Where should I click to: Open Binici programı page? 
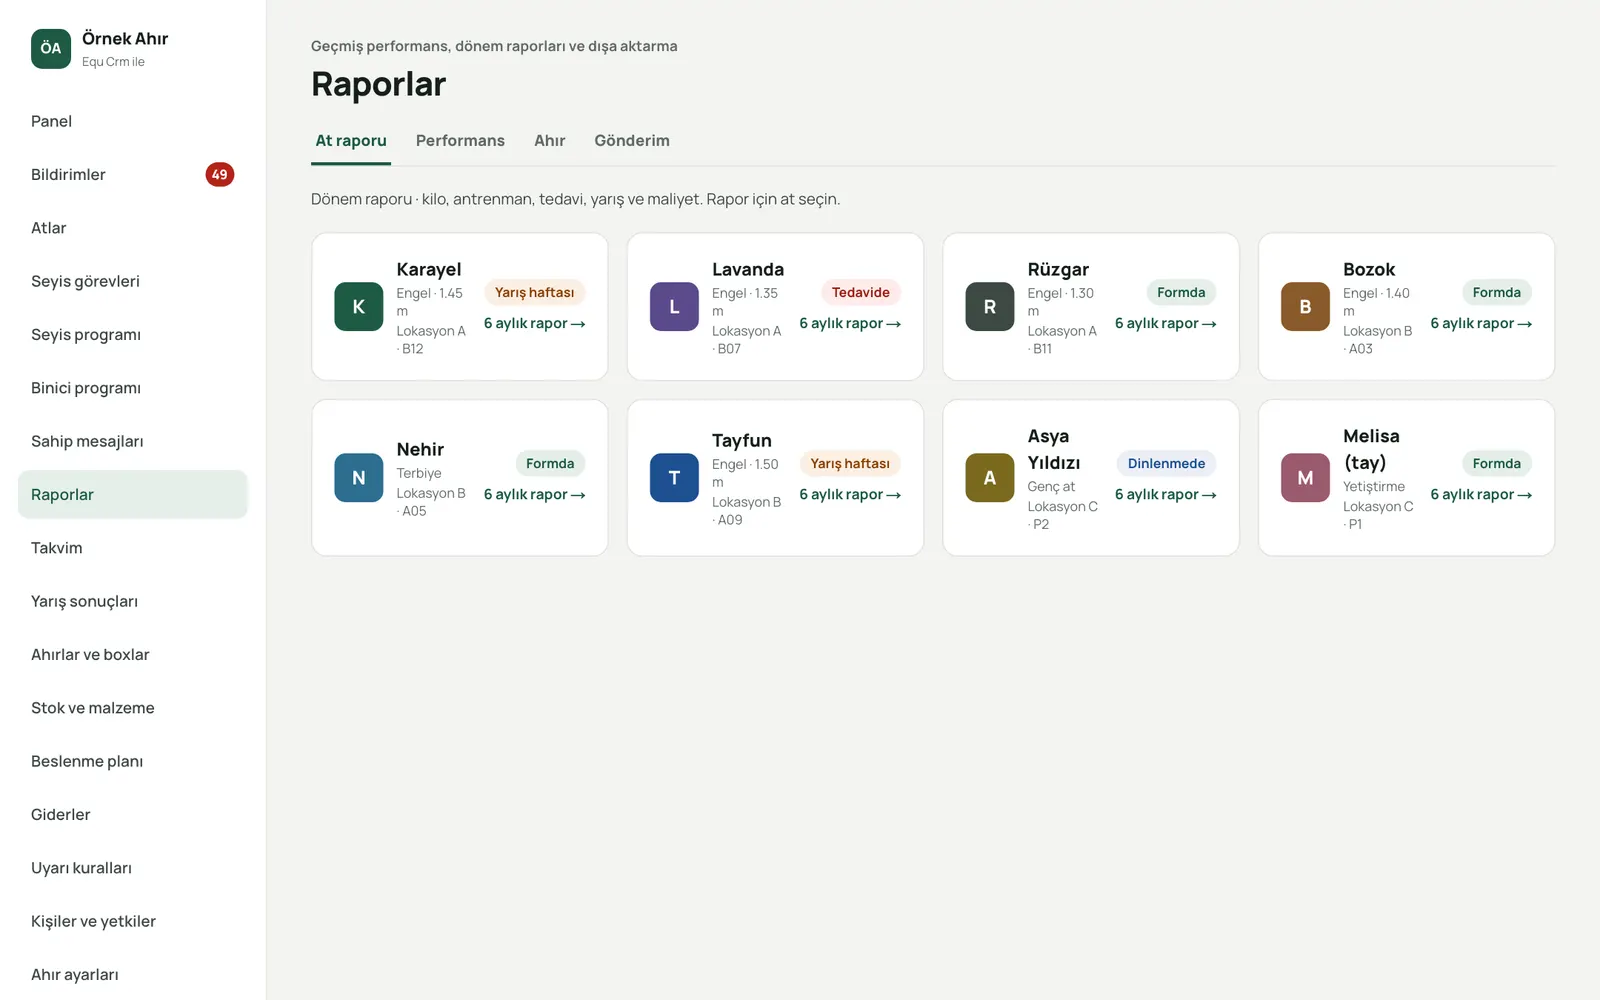pos(132,388)
